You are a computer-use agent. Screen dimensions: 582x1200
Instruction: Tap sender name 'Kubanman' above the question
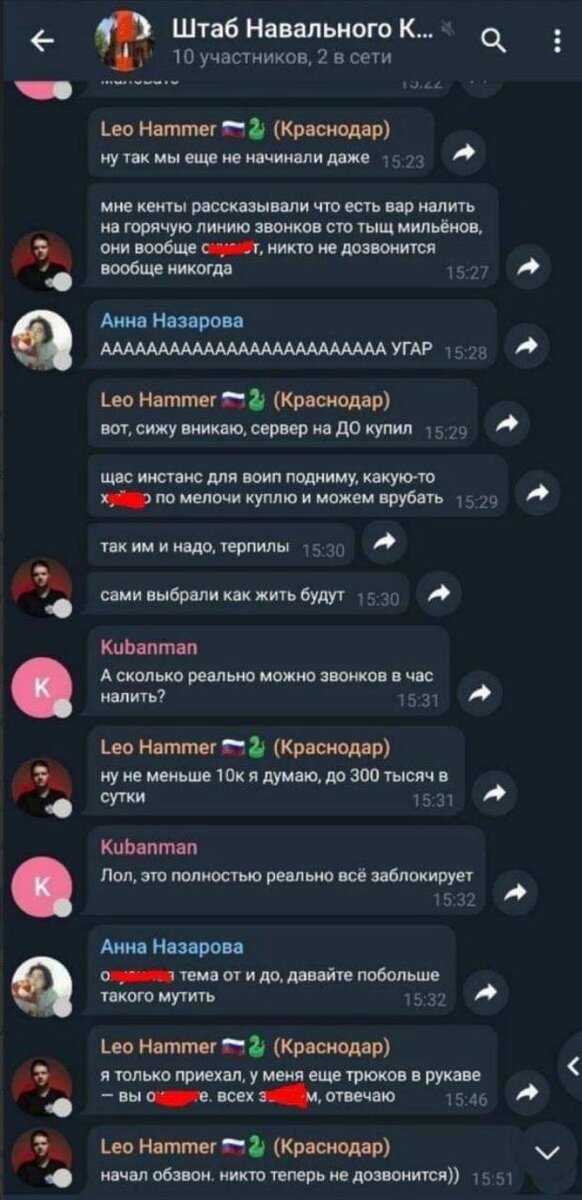pos(151,648)
